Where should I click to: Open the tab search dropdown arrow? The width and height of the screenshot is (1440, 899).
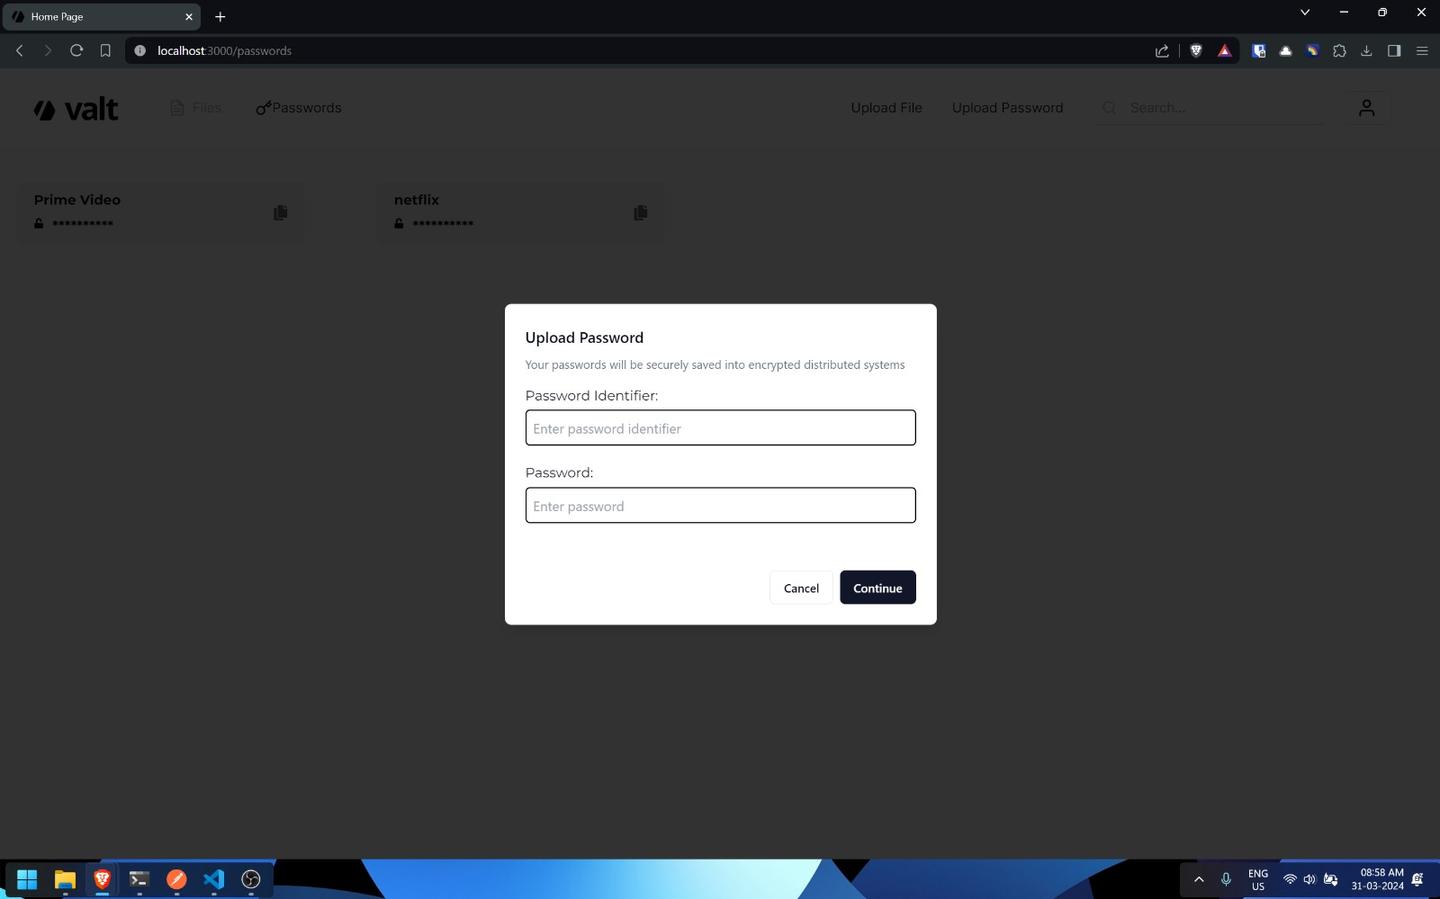(x=1305, y=13)
